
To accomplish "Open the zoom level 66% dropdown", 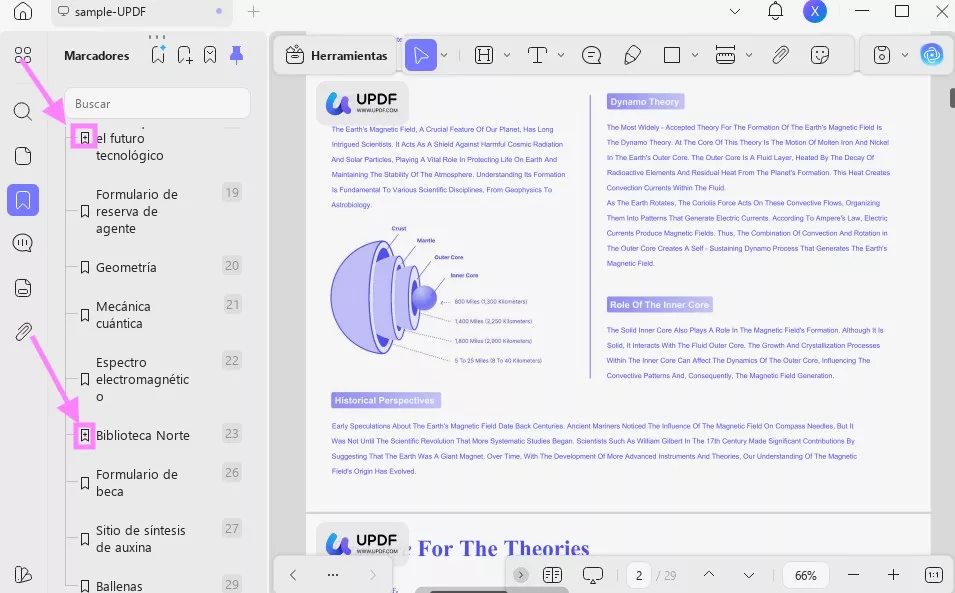I will coord(806,575).
